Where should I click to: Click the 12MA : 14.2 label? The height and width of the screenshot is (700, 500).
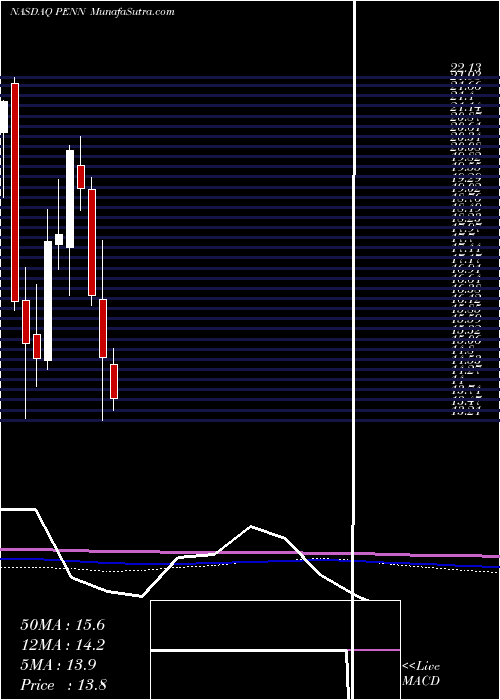coord(62,645)
